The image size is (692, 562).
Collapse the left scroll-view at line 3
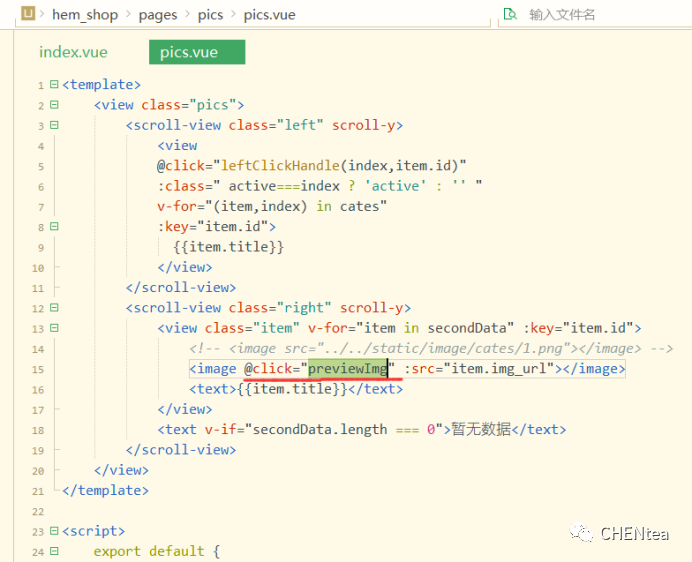[54, 125]
